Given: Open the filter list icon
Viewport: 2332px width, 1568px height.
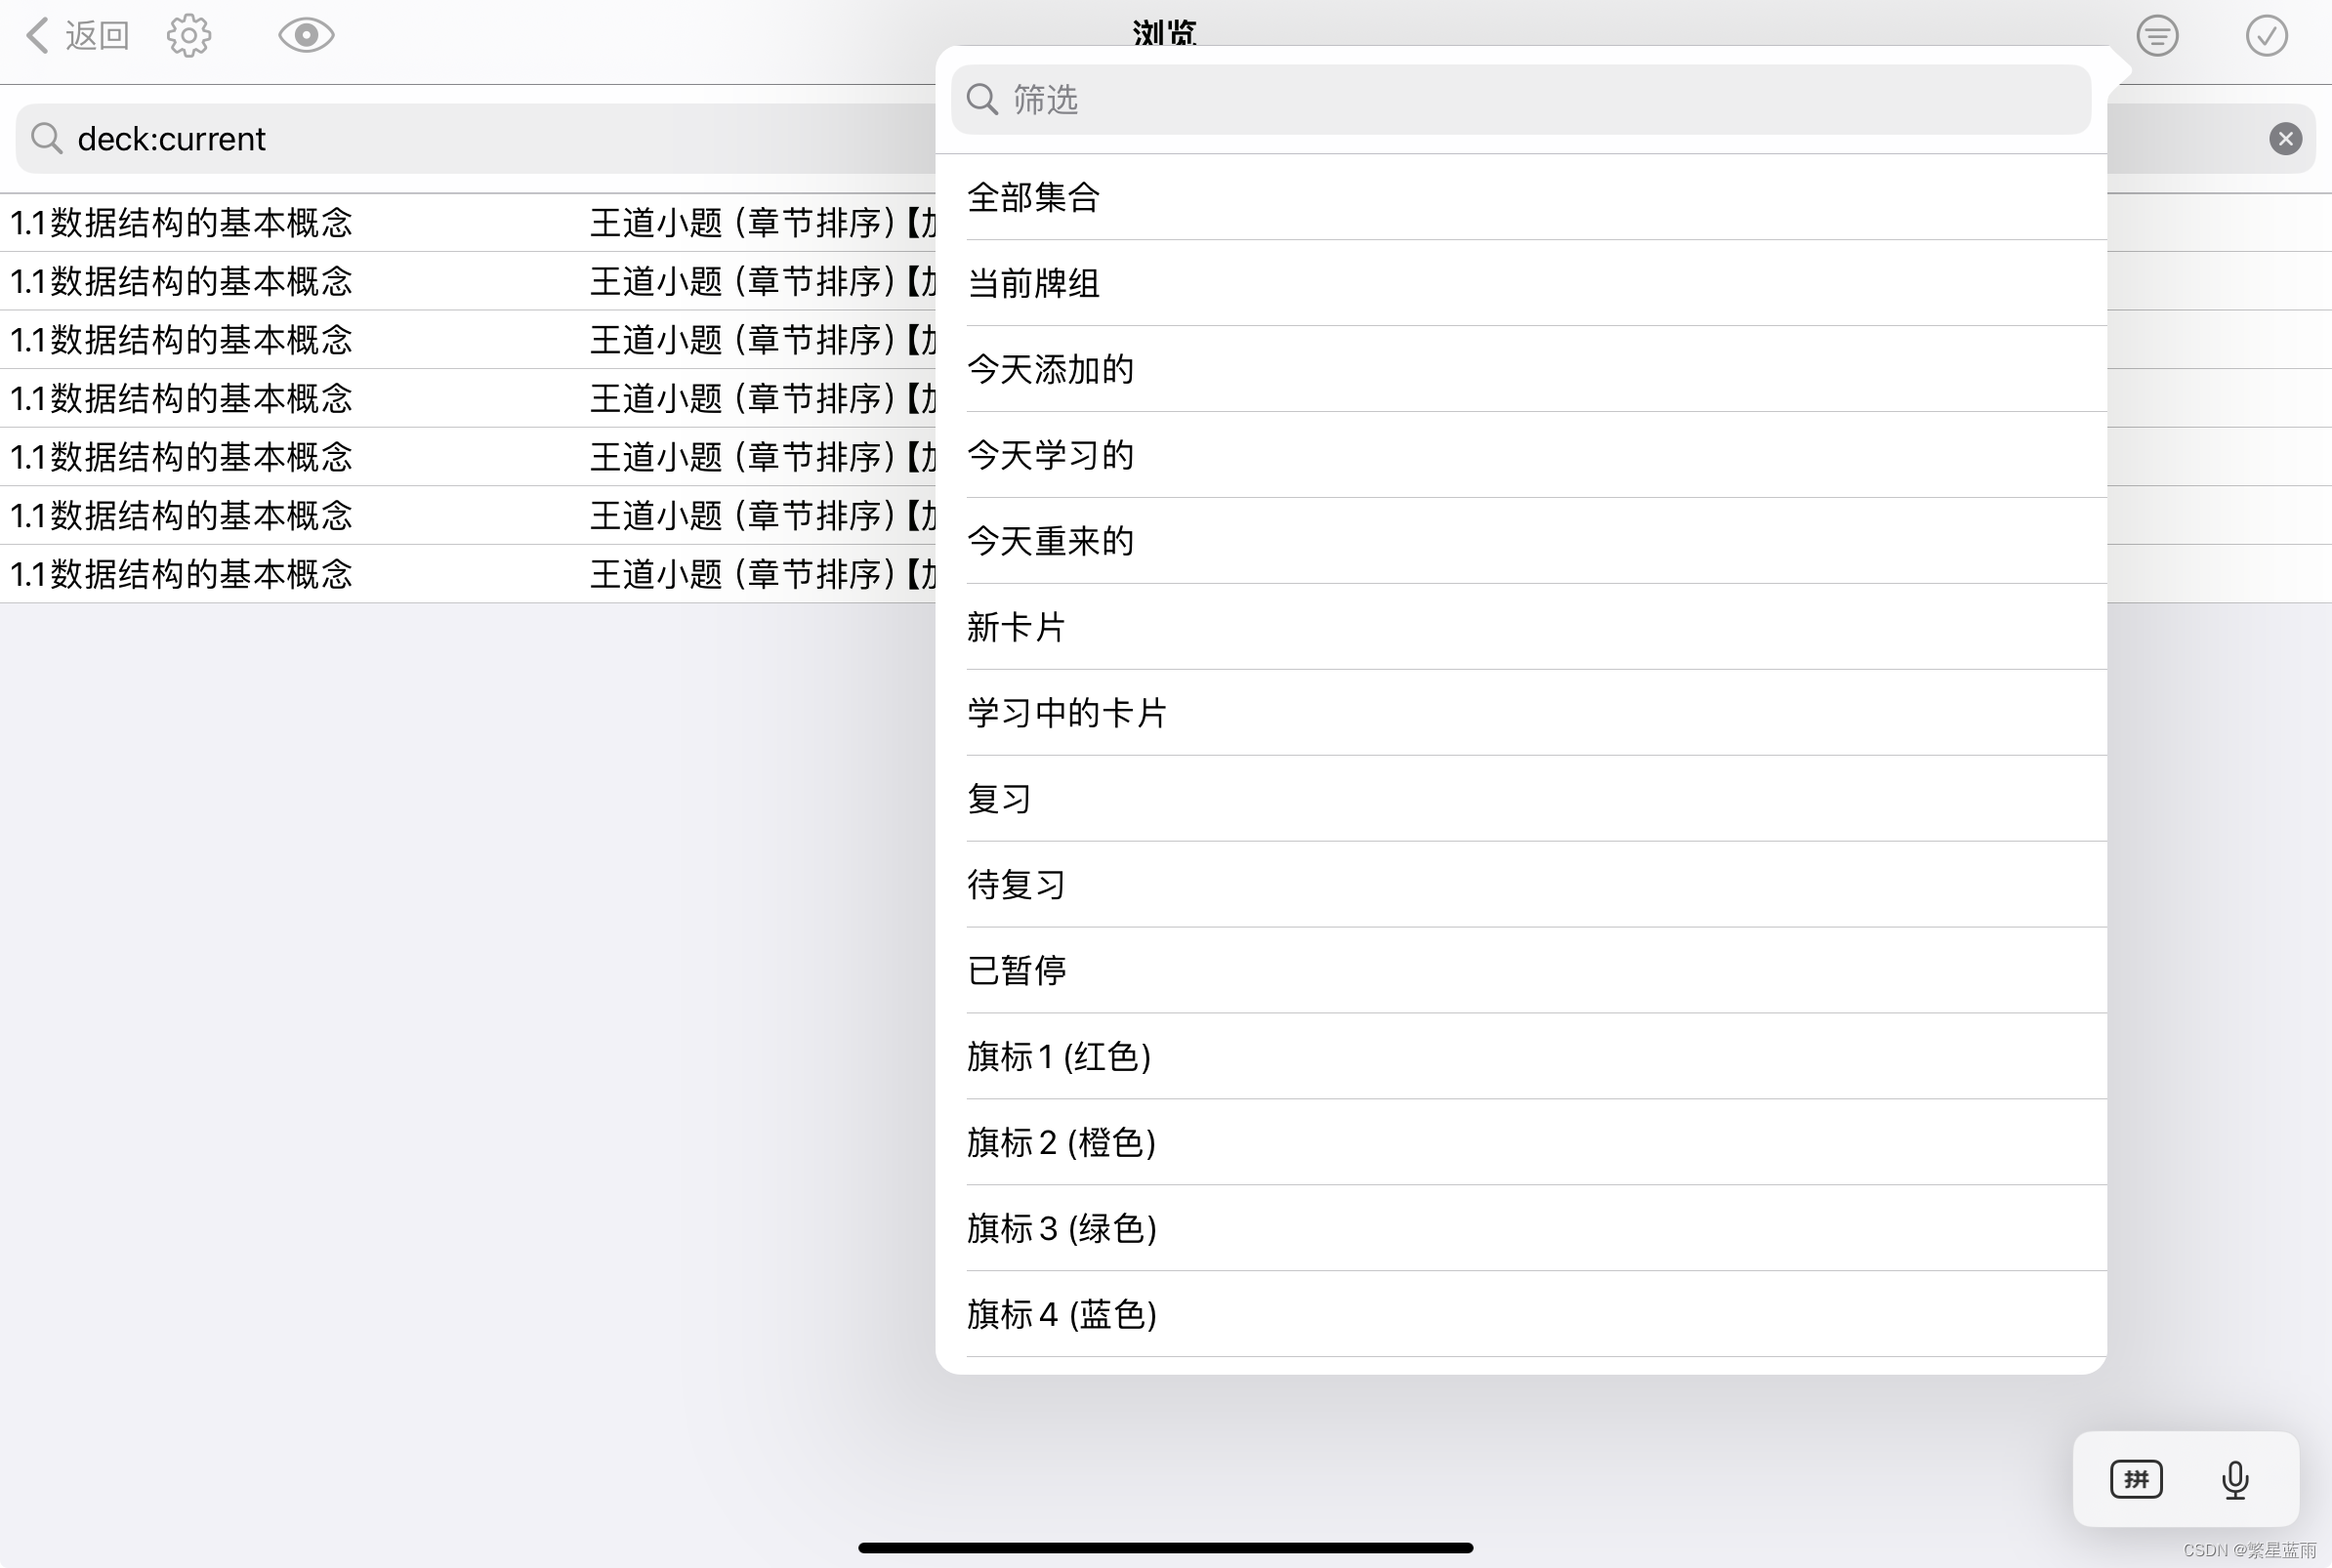Looking at the screenshot, I should [x=2157, y=36].
